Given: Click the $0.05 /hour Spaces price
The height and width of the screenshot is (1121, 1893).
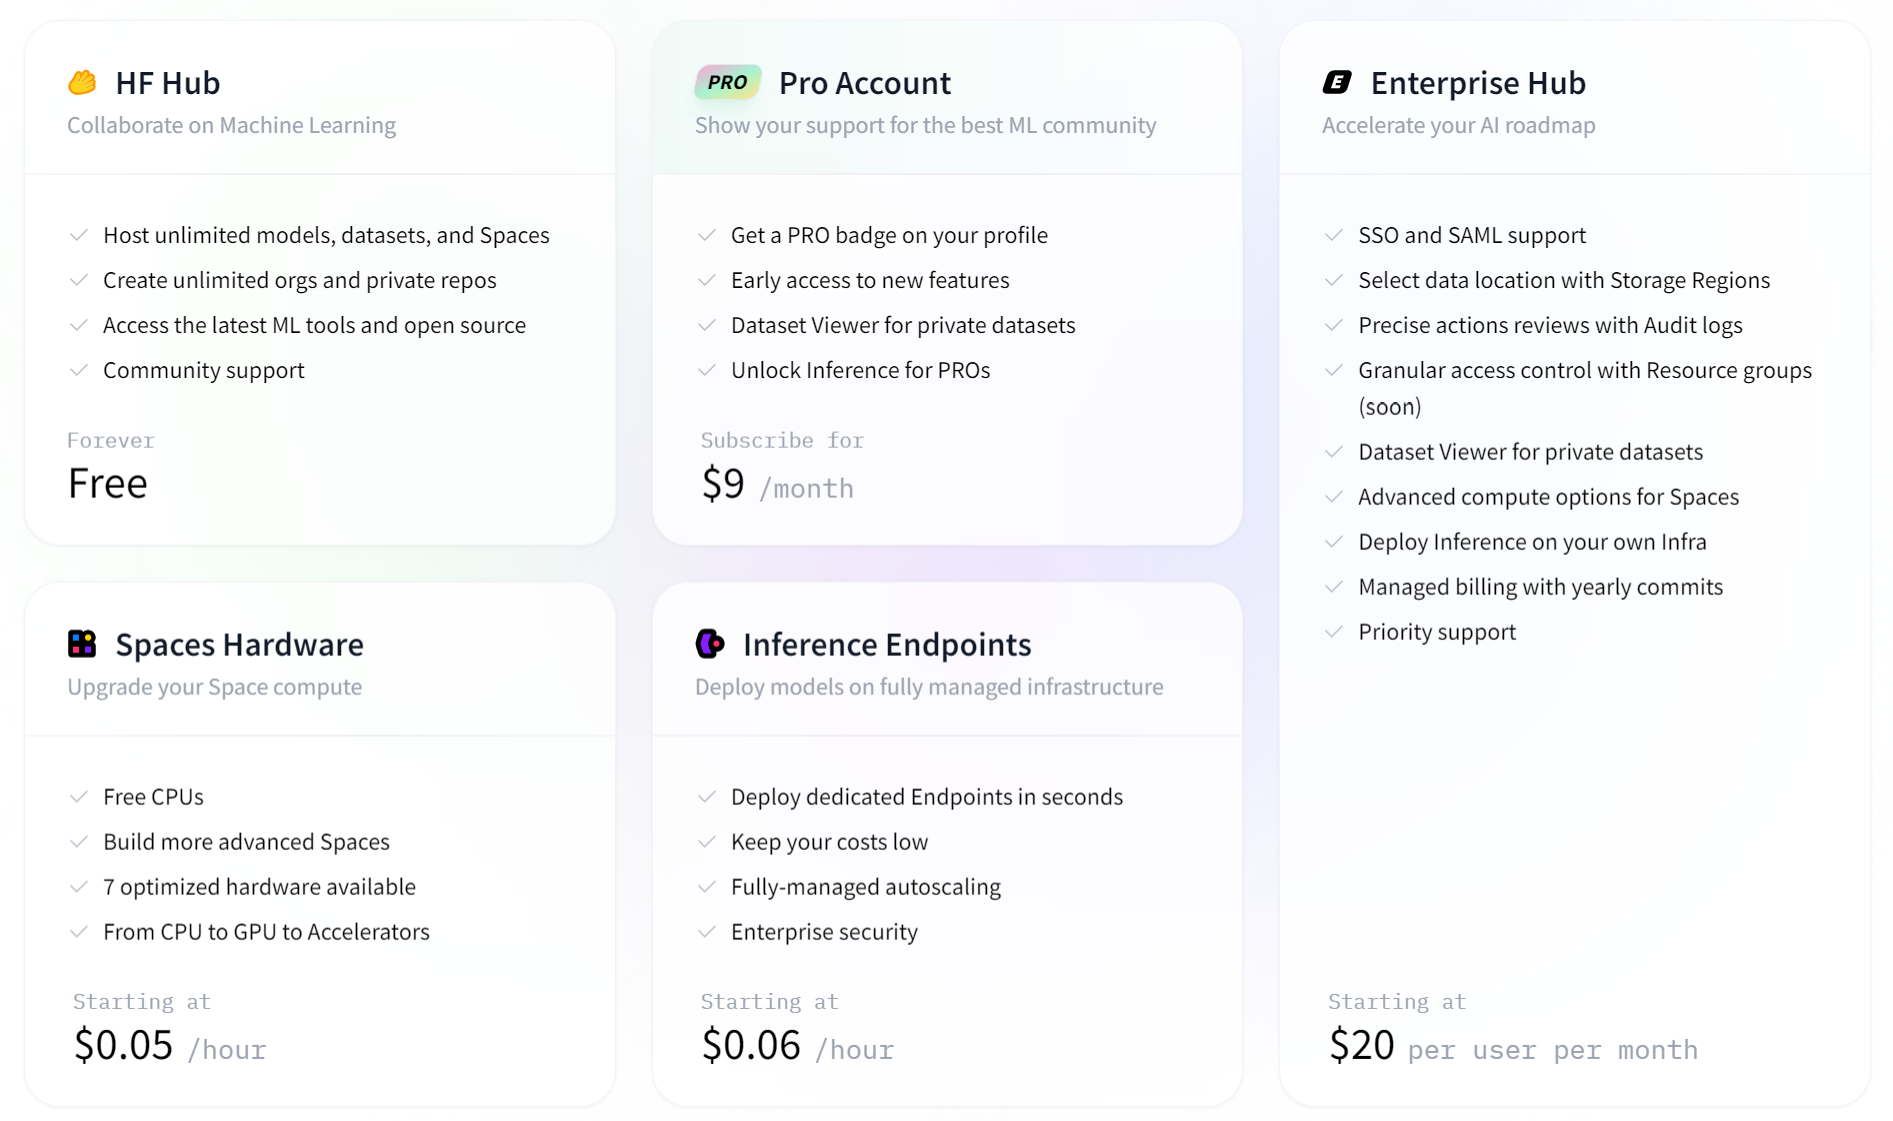Looking at the screenshot, I should [x=170, y=1047].
